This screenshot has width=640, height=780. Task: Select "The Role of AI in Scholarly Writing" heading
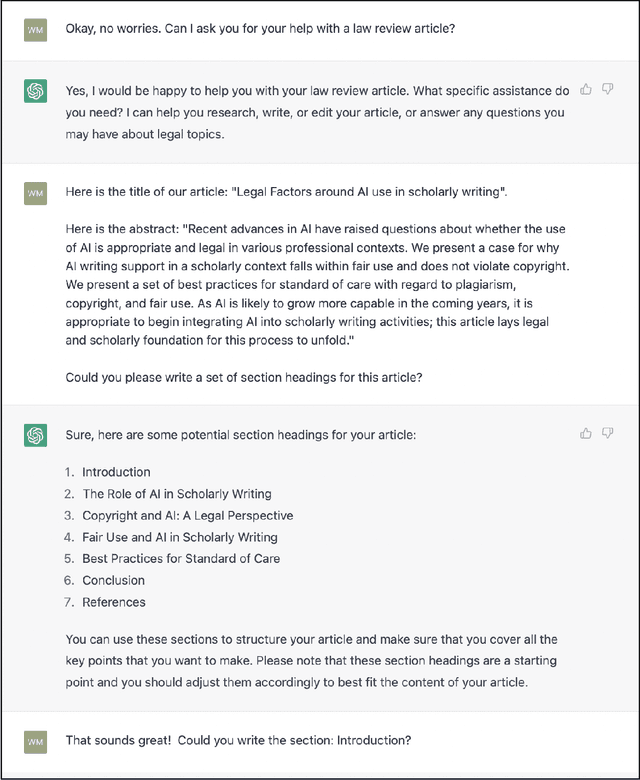click(x=176, y=494)
